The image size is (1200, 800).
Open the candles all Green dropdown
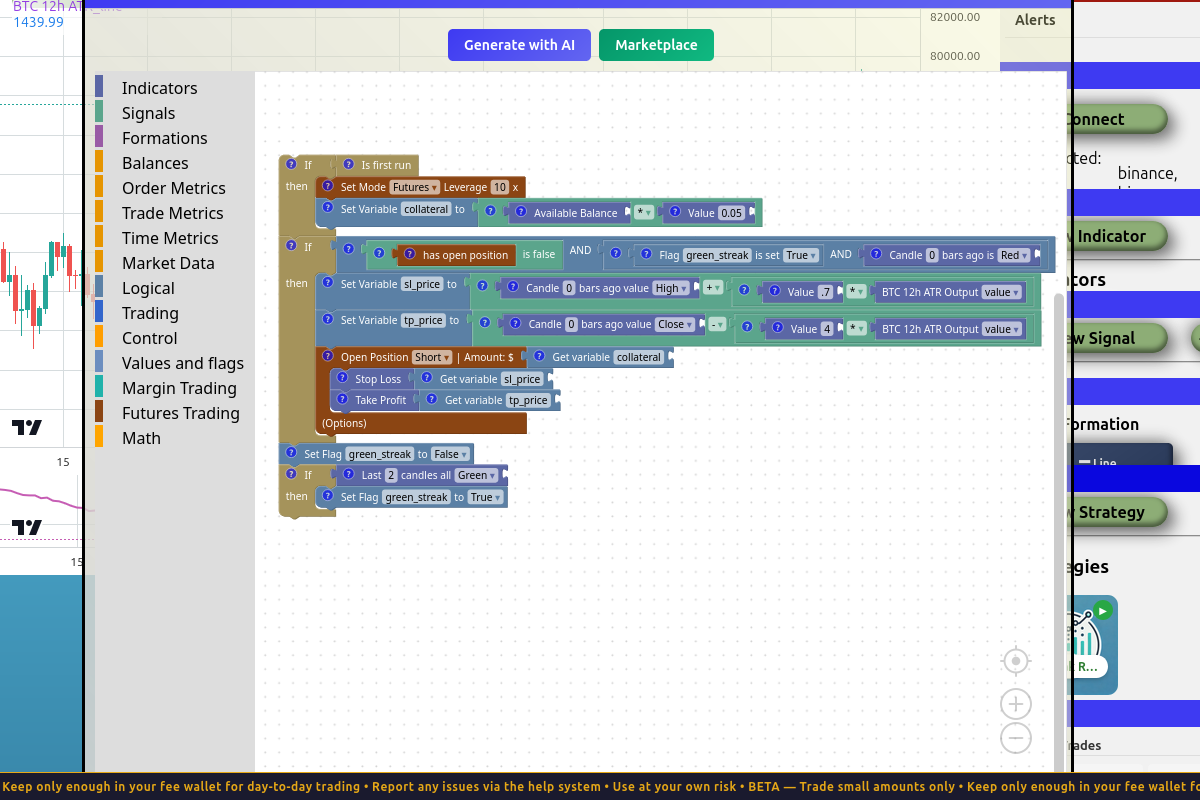pos(477,475)
